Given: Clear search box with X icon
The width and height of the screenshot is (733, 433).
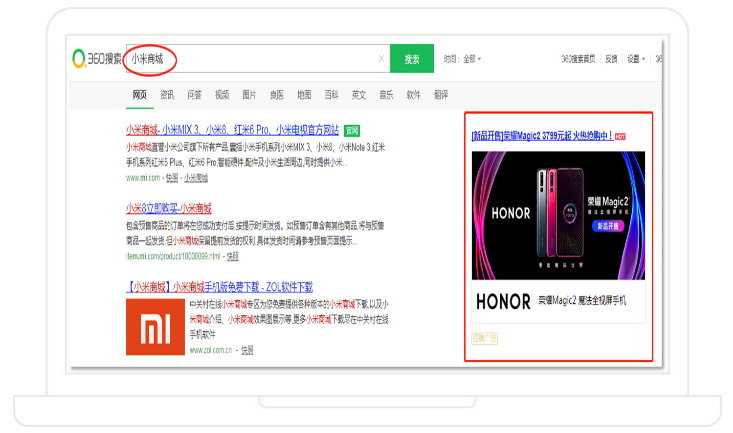Looking at the screenshot, I should pos(381,58).
